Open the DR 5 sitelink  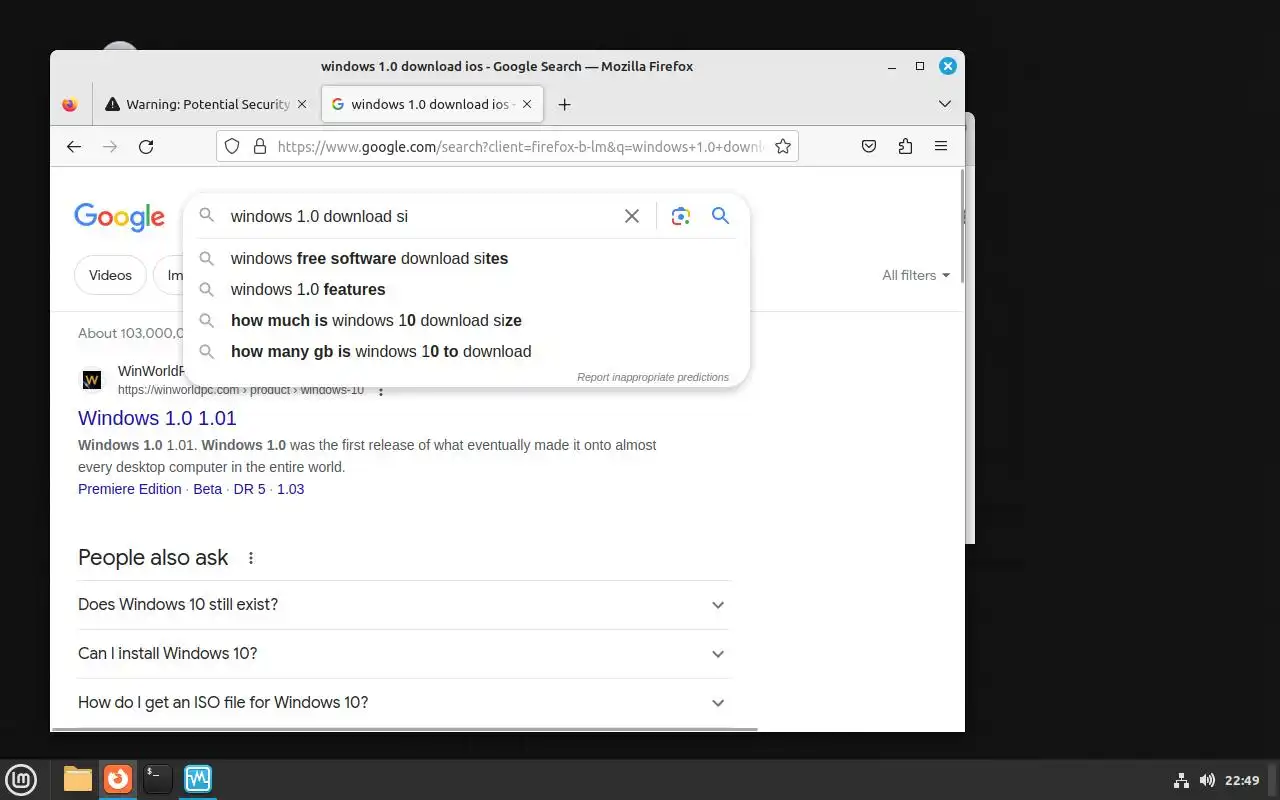tap(250, 489)
